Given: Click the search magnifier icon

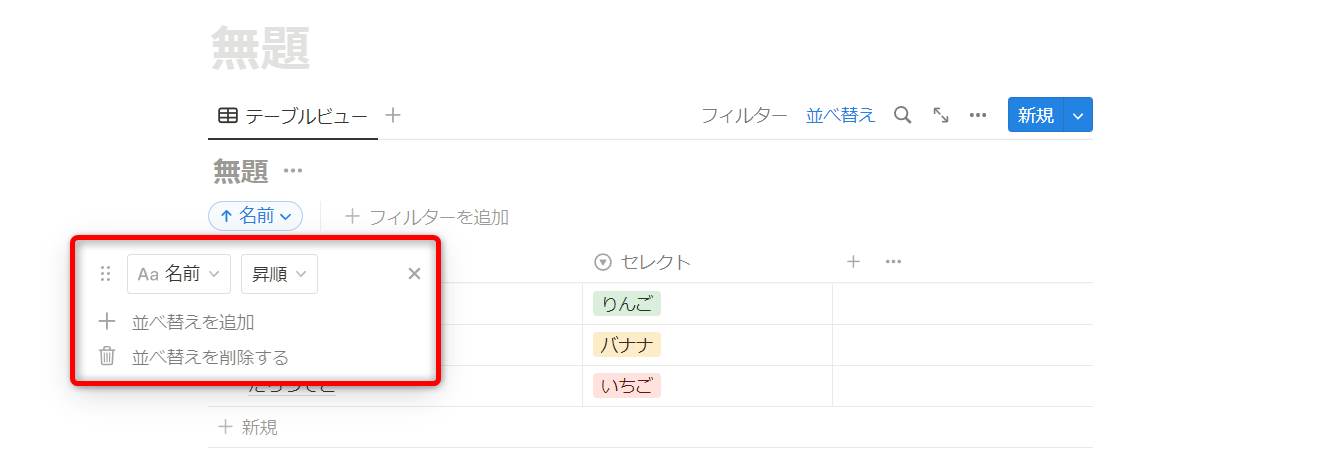Looking at the screenshot, I should pyautogui.click(x=902, y=115).
